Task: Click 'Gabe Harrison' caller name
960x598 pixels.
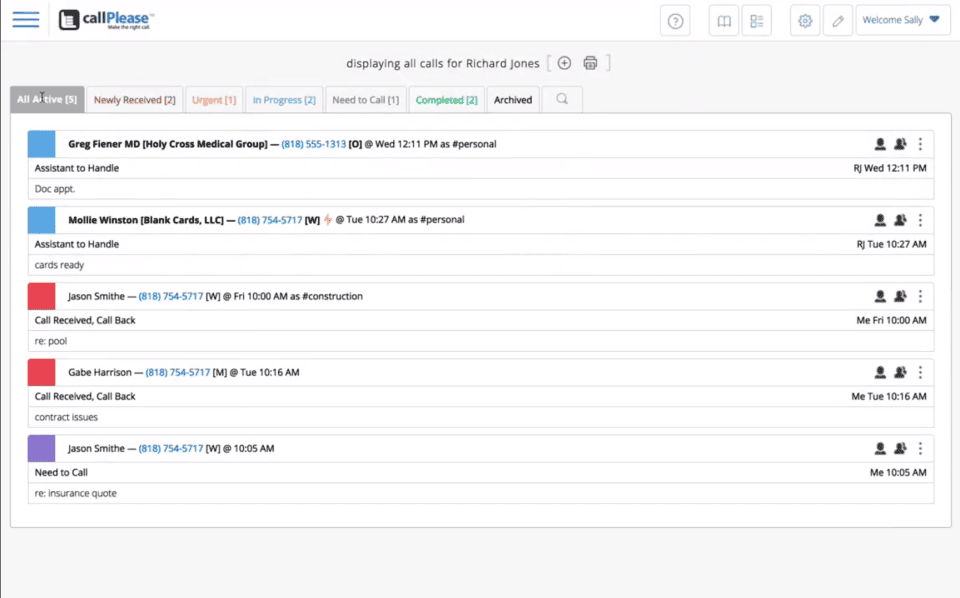Action: pyautogui.click(x=100, y=372)
